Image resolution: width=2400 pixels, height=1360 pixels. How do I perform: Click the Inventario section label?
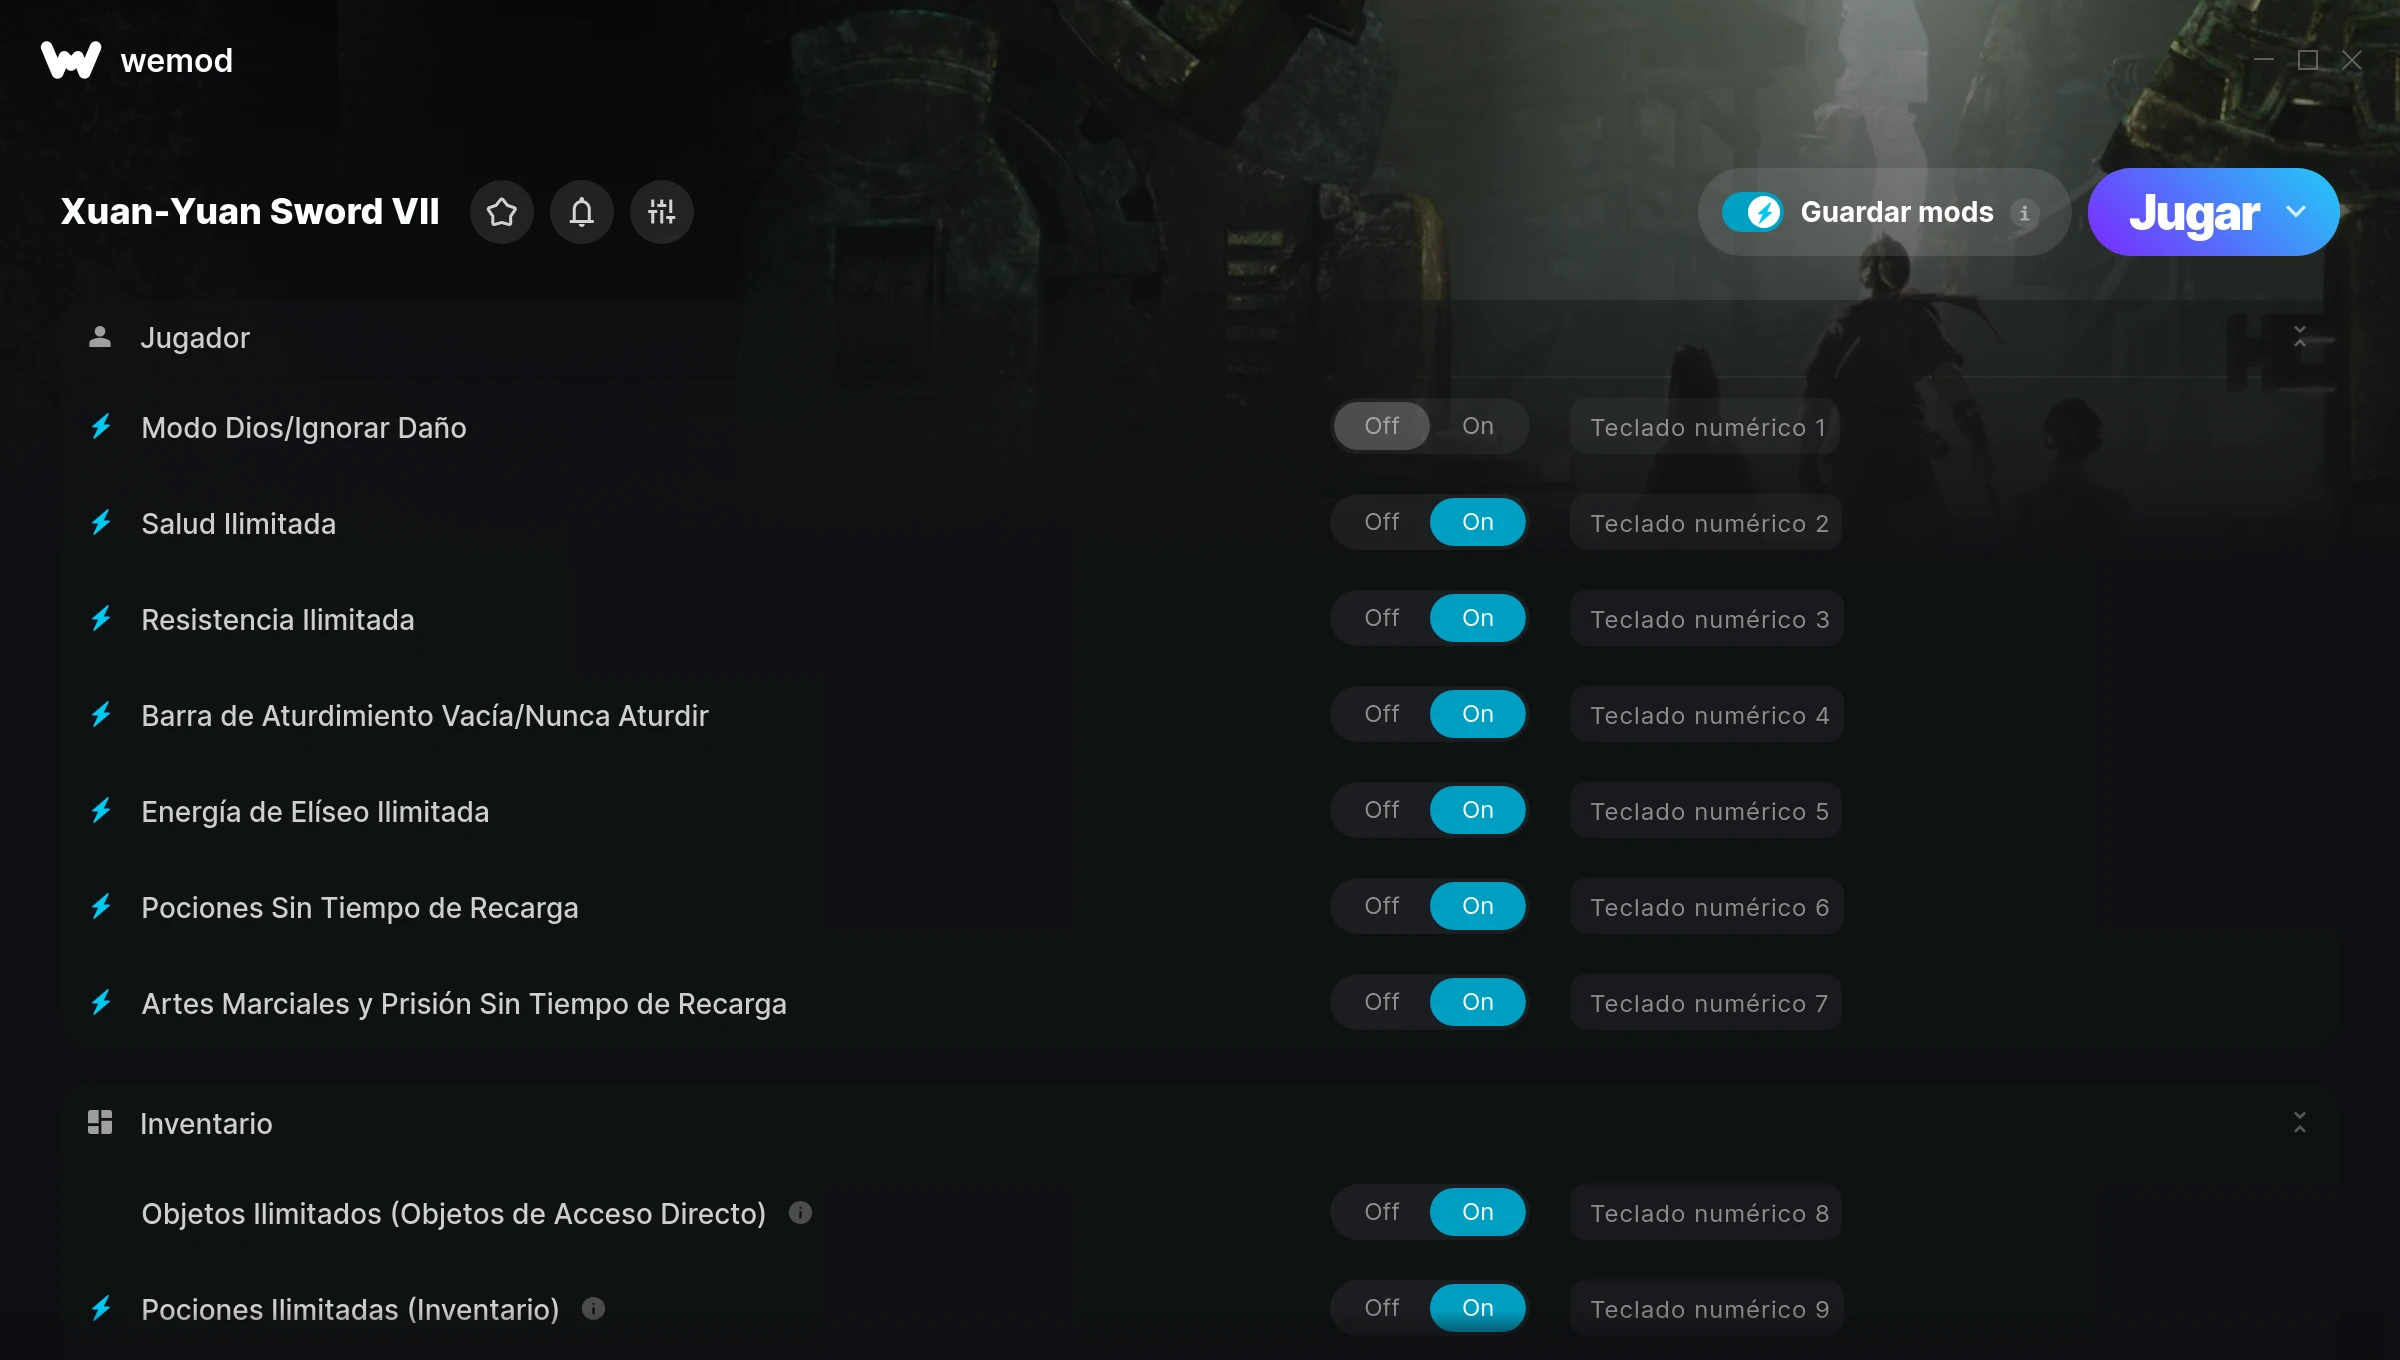tap(206, 1123)
